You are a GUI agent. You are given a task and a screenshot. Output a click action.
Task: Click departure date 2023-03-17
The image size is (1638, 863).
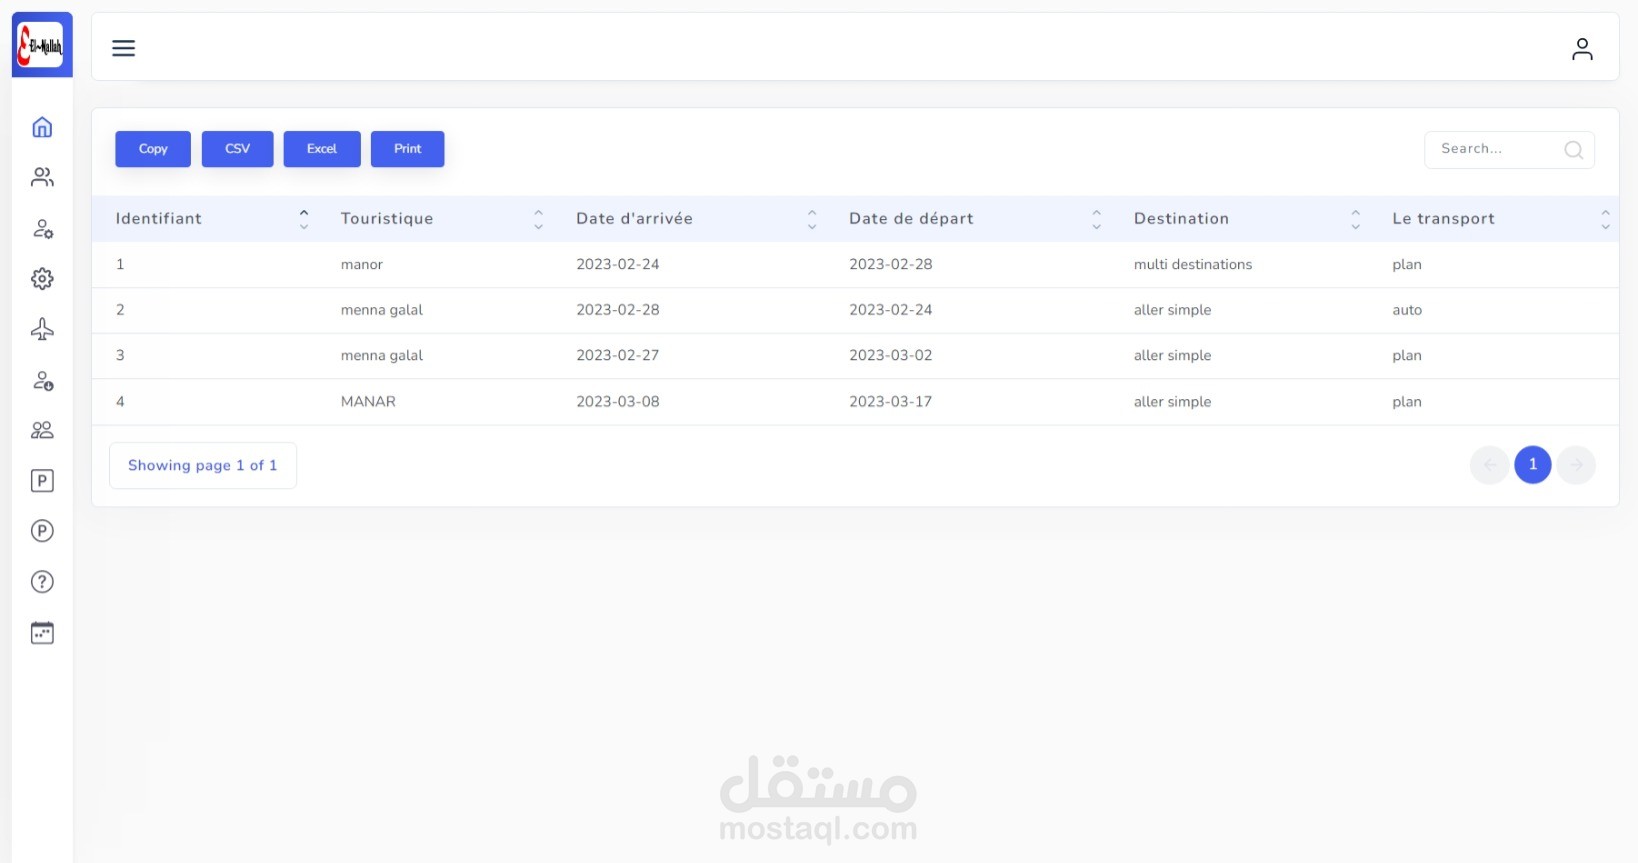click(x=890, y=401)
